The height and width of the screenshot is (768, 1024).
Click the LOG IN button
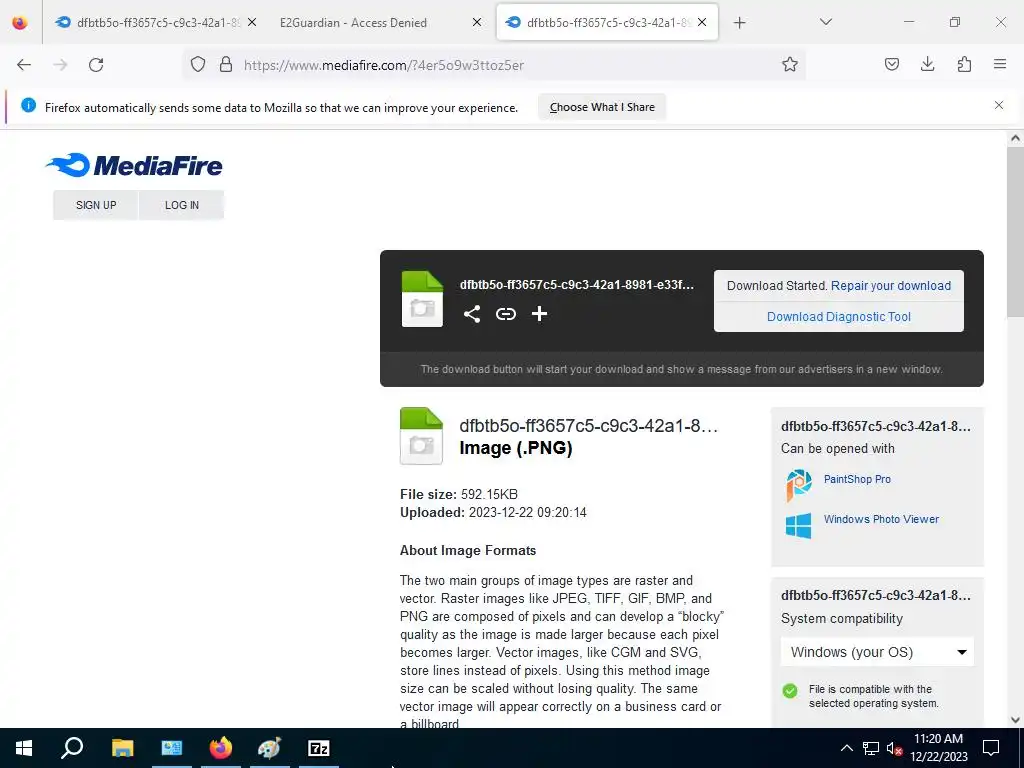[x=182, y=205]
